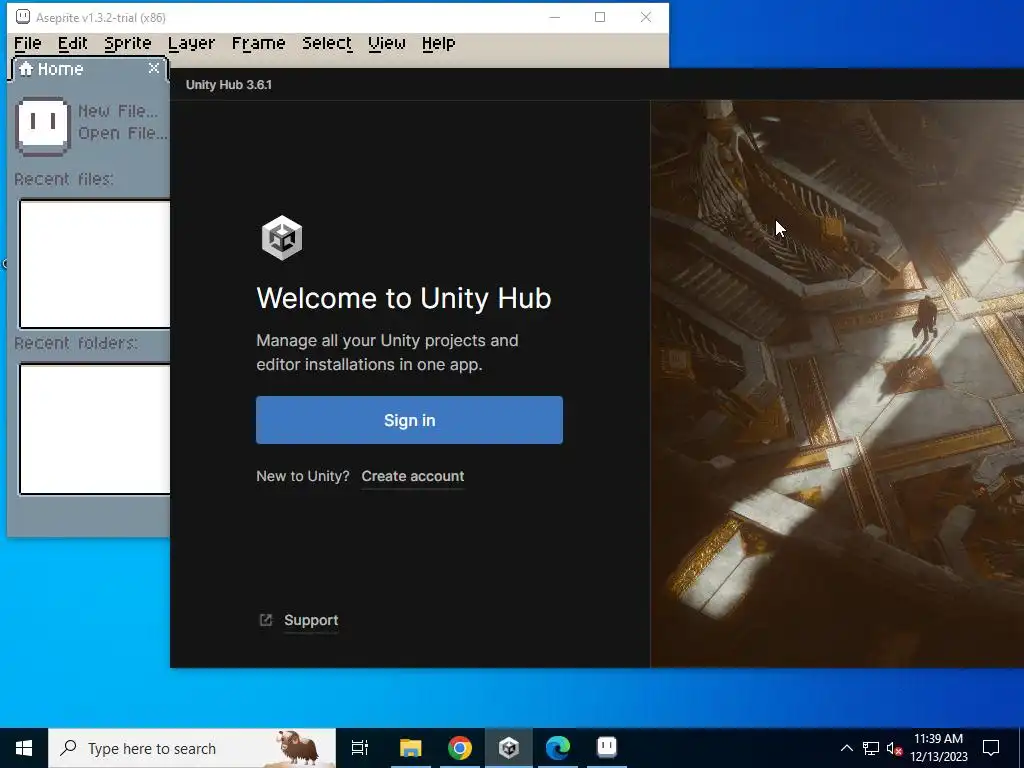
Task: Click the Recent files list box
Action: (x=95, y=264)
